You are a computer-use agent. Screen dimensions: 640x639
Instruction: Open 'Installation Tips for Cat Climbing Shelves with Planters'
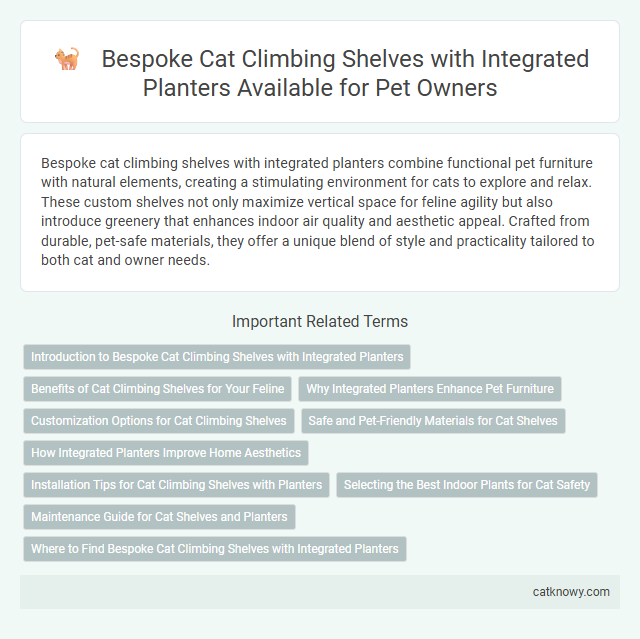tap(176, 485)
